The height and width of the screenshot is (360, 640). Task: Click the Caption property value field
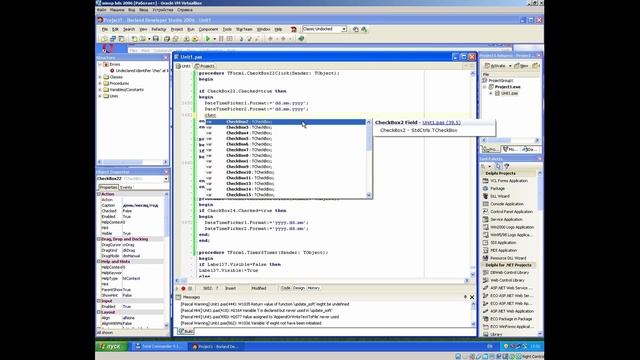click(x=143, y=205)
